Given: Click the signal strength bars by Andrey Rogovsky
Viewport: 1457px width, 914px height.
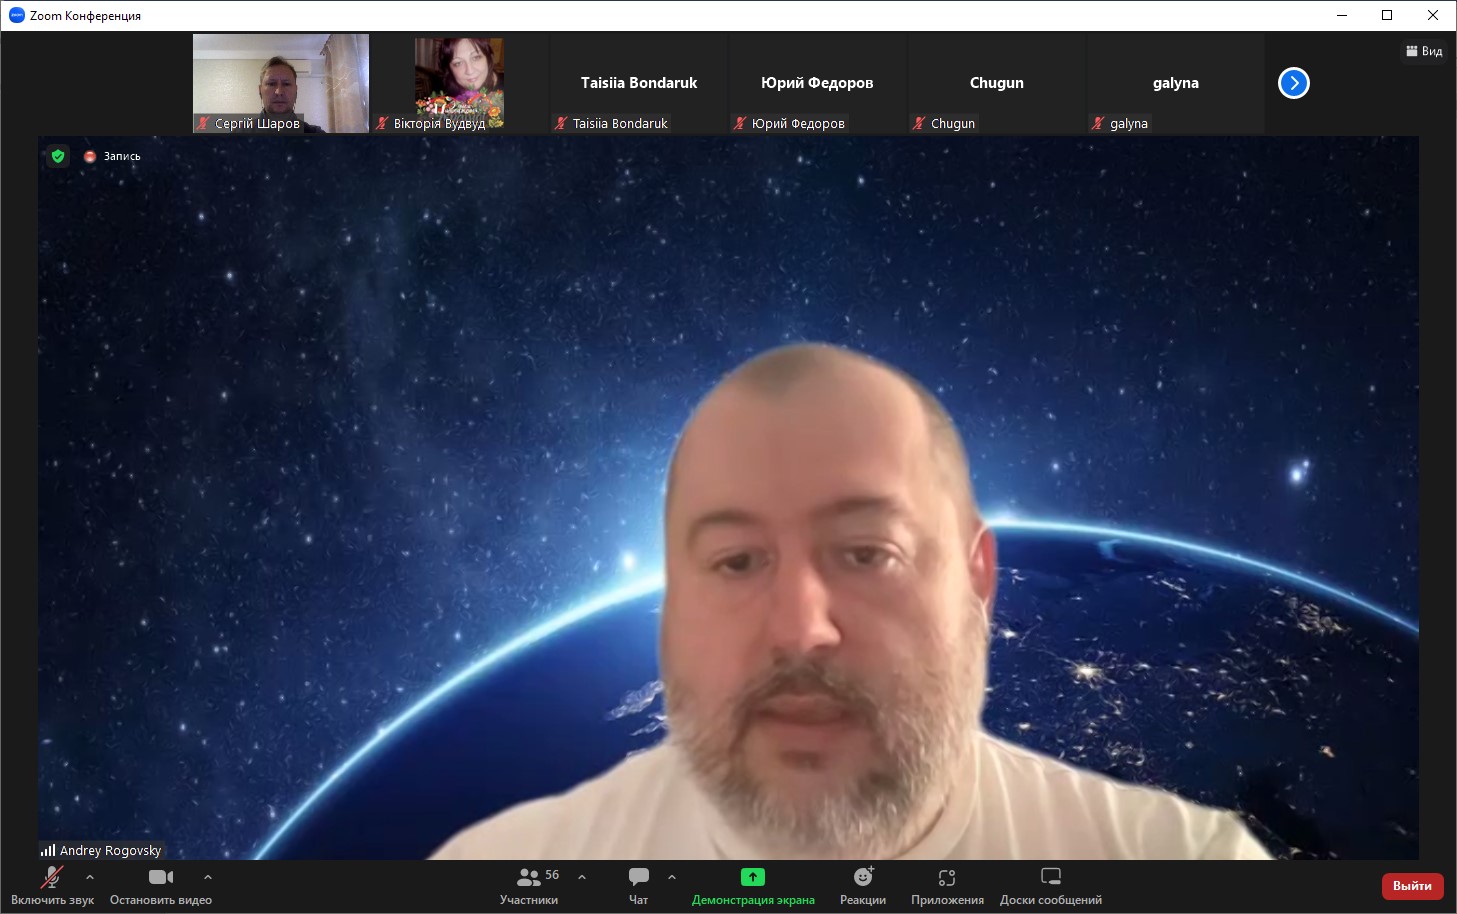Looking at the screenshot, I should tap(48, 850).
